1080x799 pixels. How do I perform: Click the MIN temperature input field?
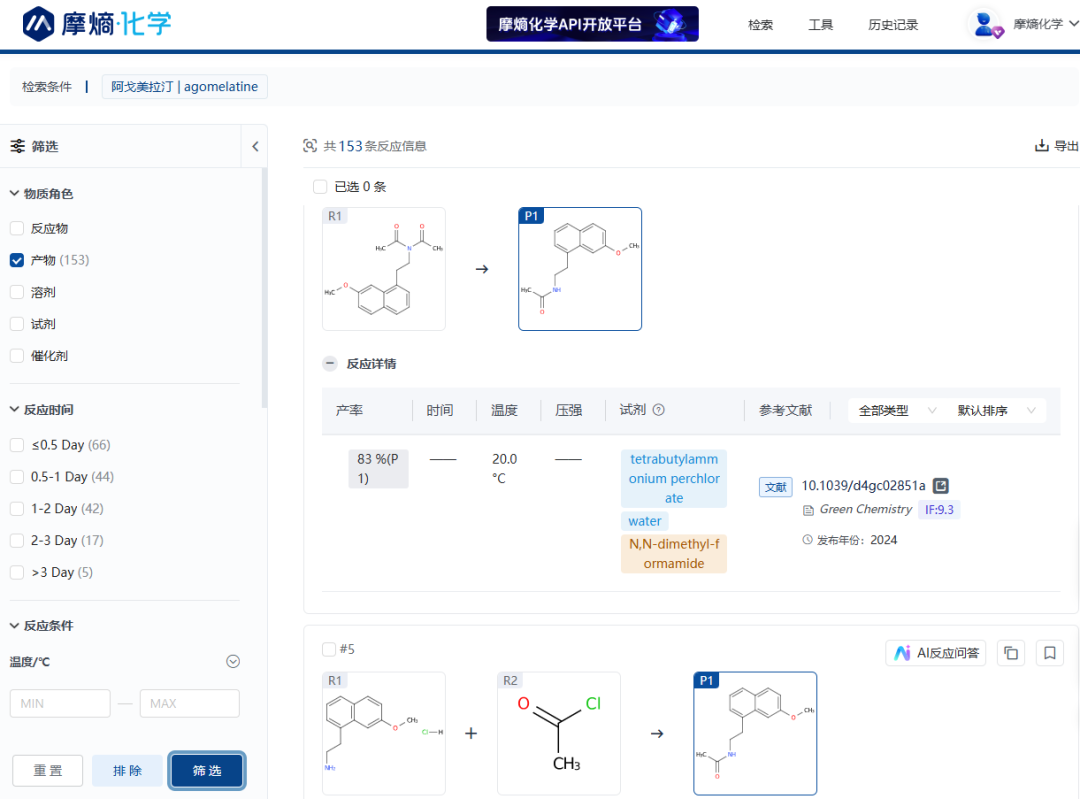pyautogui.click(x=60, y=703)
